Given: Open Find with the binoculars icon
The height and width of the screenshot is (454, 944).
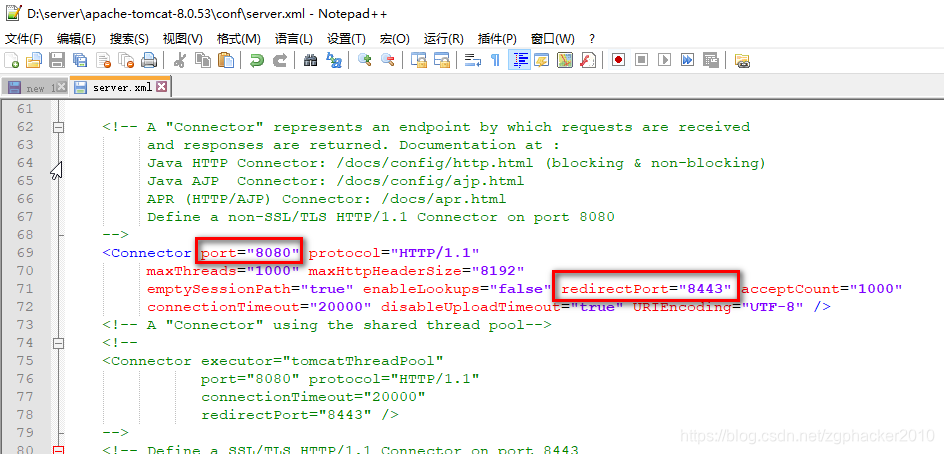Looking at the screenshot, I should click(x=311, y=60).
